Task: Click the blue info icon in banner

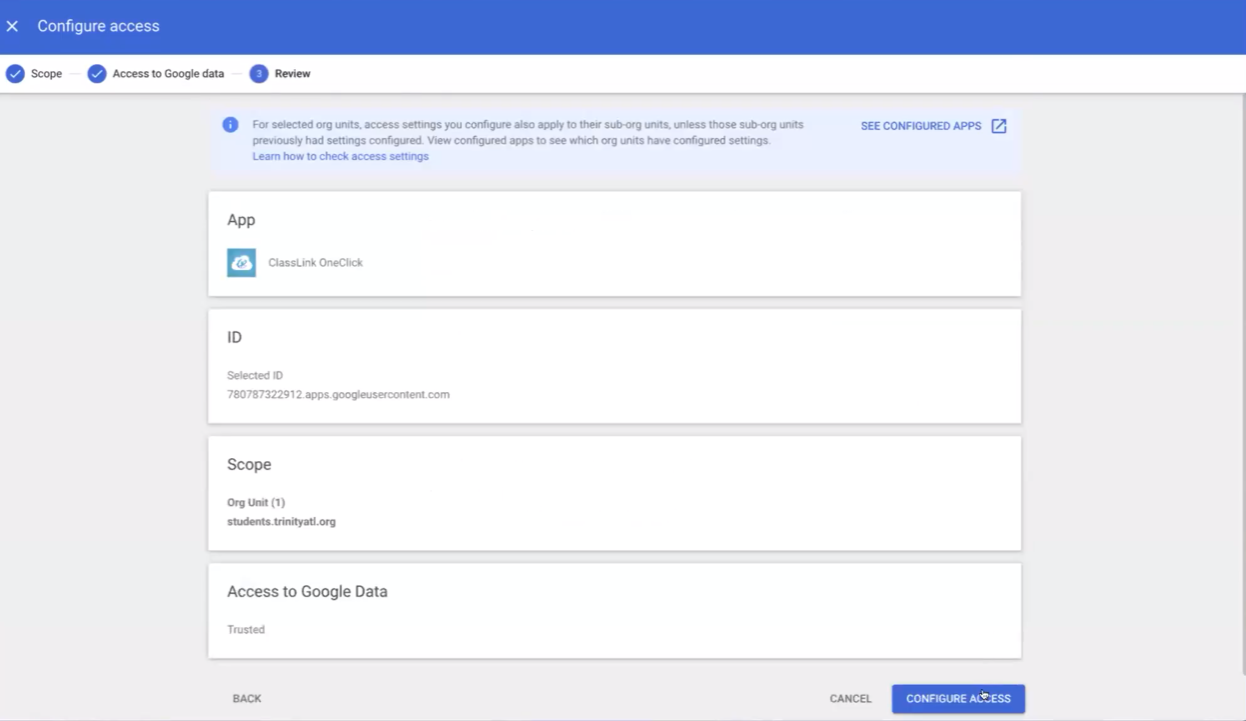Action: tap(230, 125)
